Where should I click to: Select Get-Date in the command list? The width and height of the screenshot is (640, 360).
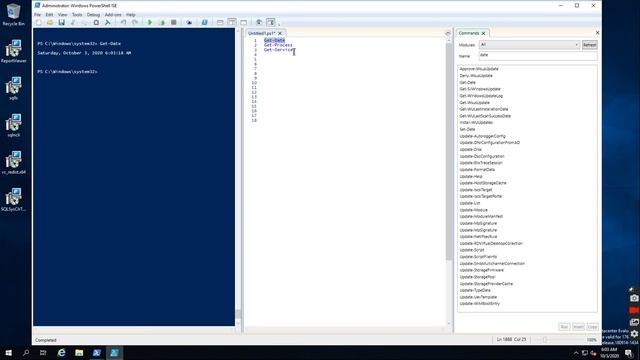467,82
